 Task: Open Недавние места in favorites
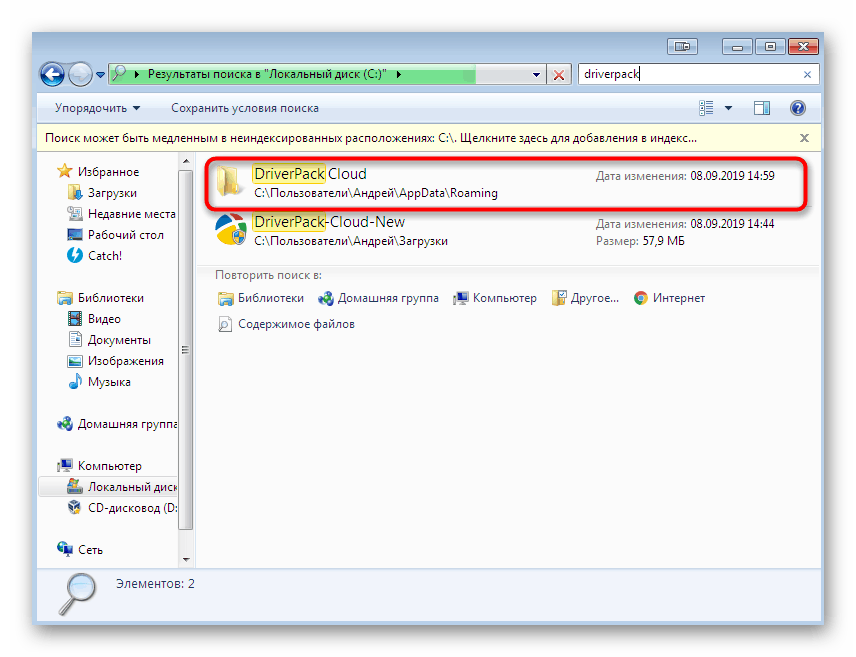[132, 214]
